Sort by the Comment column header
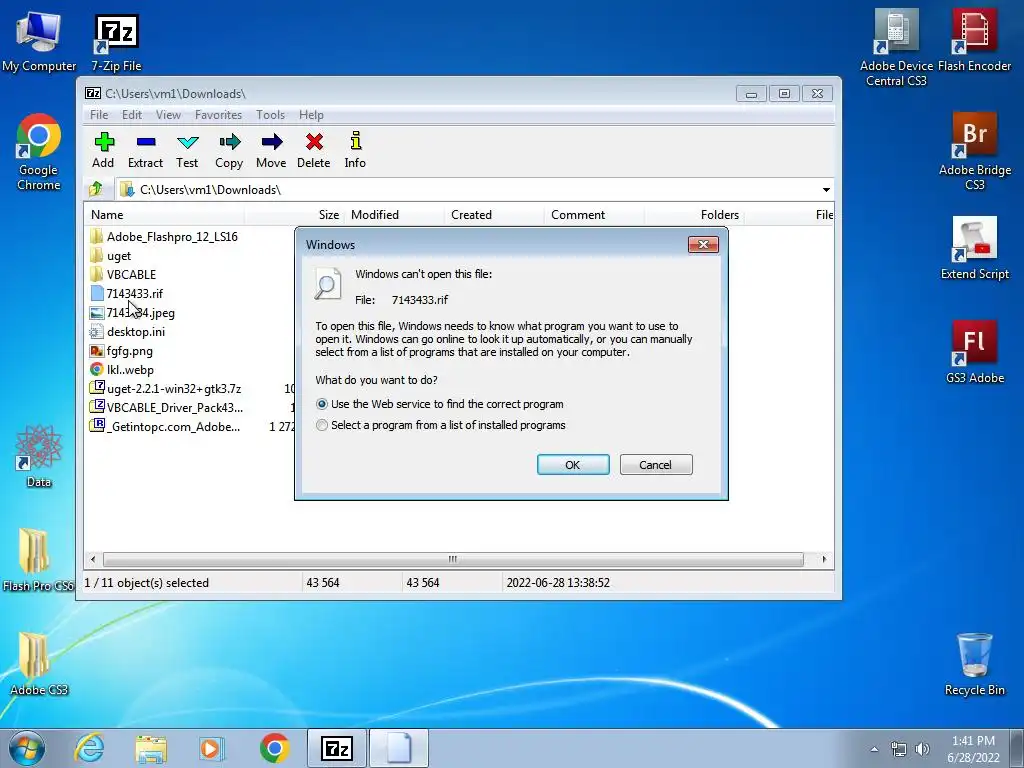Image resolution: width=1024 pixels, height=768 pixels. [x=594, y=215]
